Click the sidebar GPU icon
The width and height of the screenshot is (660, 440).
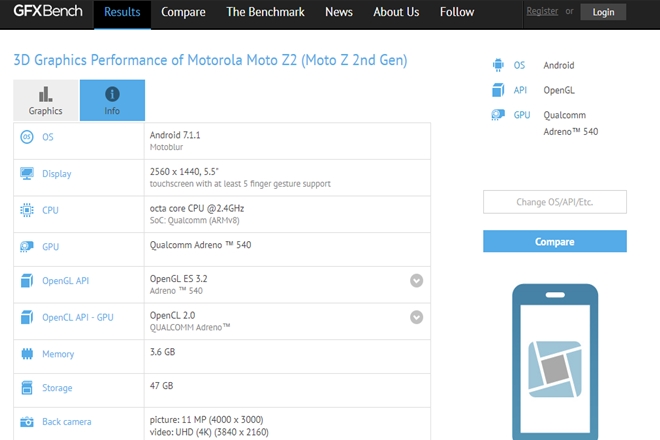point(498,115)
